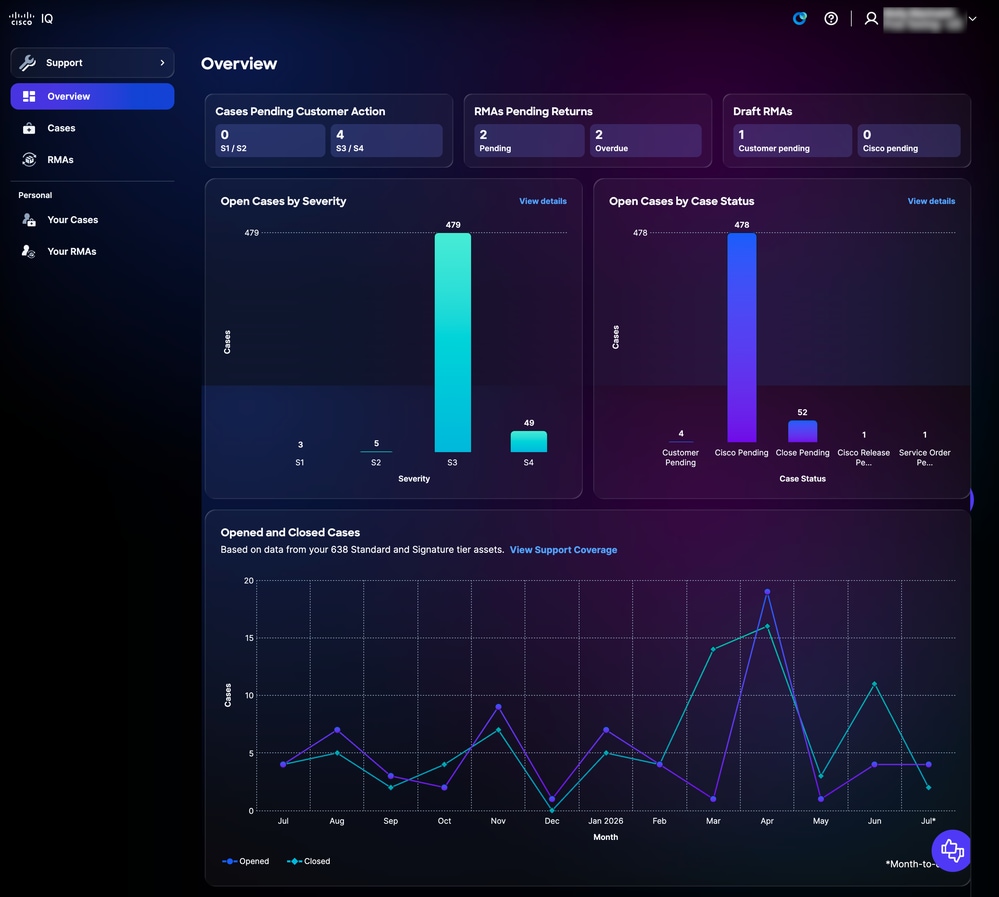Click the Overview grid icon
The height and width of the screenshot is (897, 999).
pos(29,96)
